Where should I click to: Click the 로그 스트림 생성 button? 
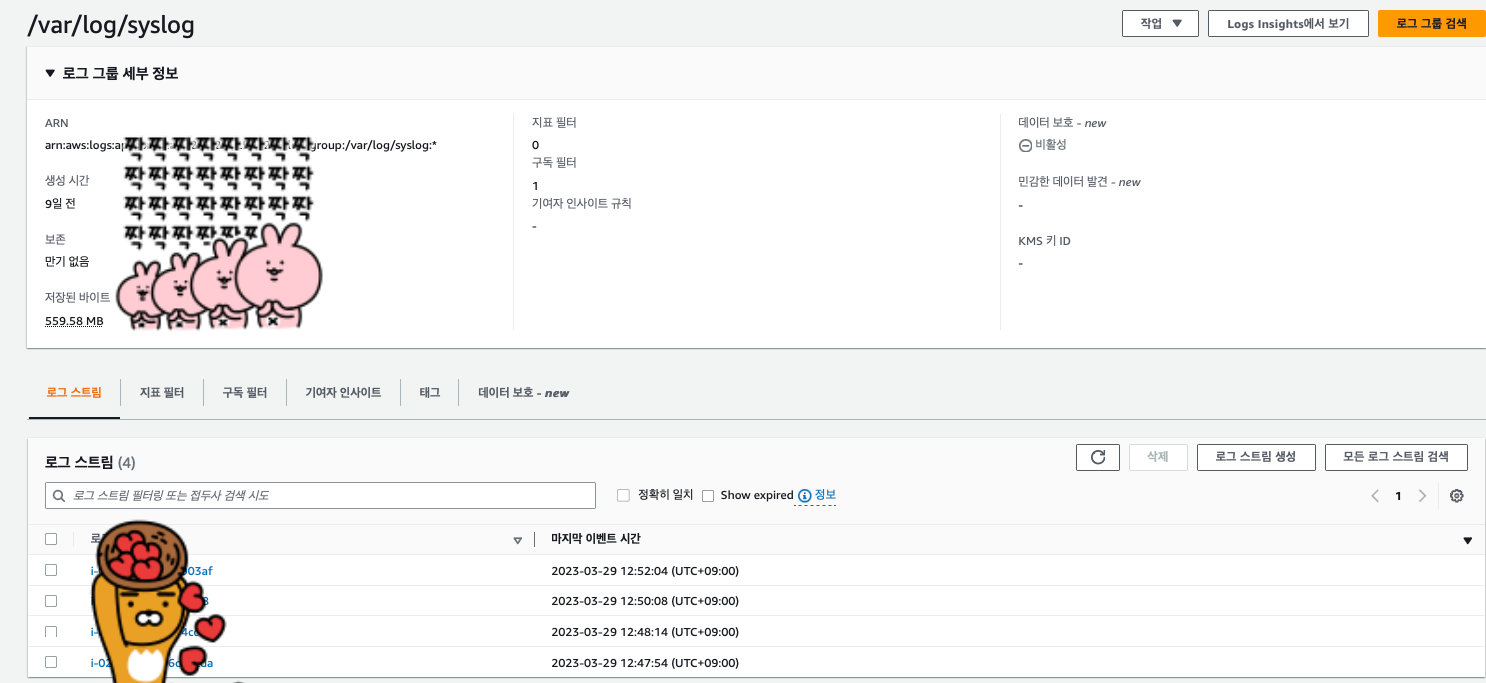(1256, 457)
